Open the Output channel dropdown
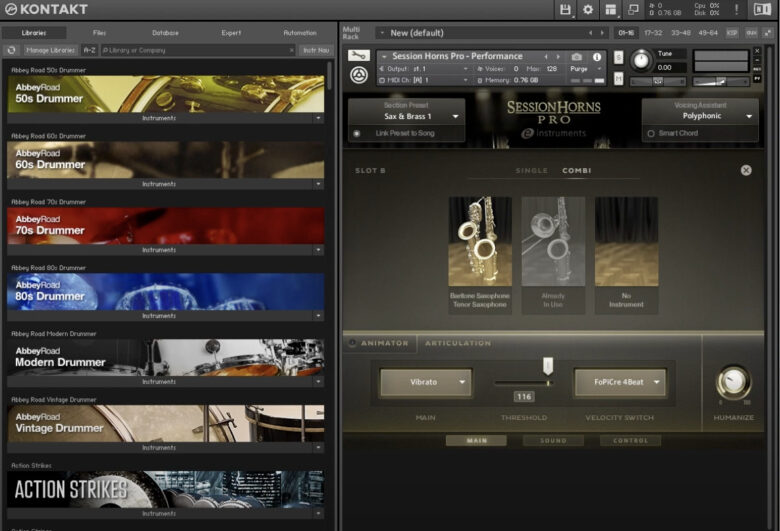Viewport: 780px width, 531px height. [x=424, y=69]
